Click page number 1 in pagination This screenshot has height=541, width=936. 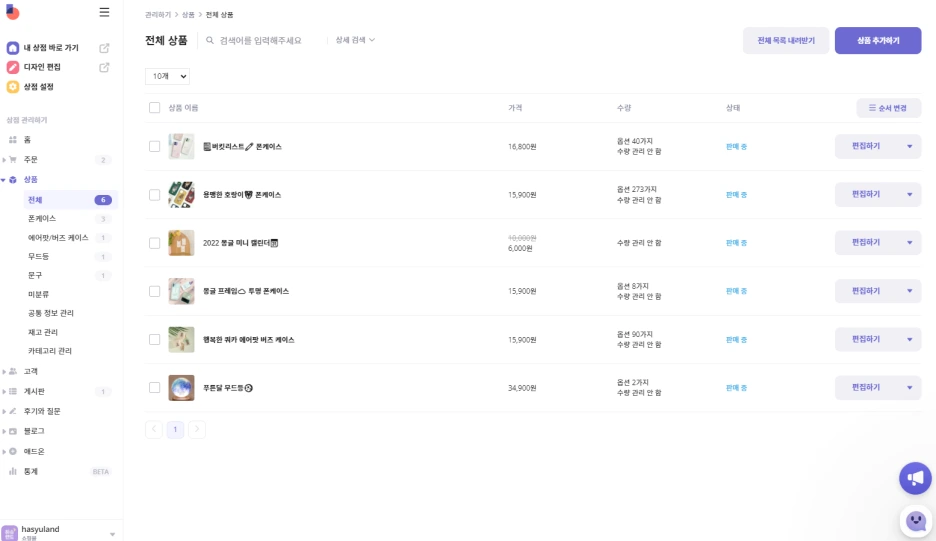[176, 429]
